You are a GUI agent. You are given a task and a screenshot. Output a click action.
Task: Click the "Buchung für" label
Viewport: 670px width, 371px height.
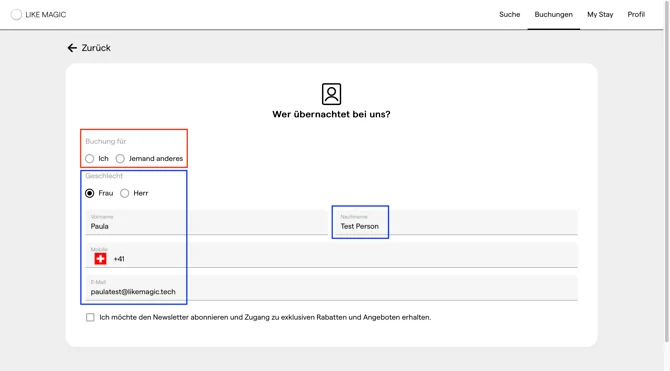click(106, 141)
